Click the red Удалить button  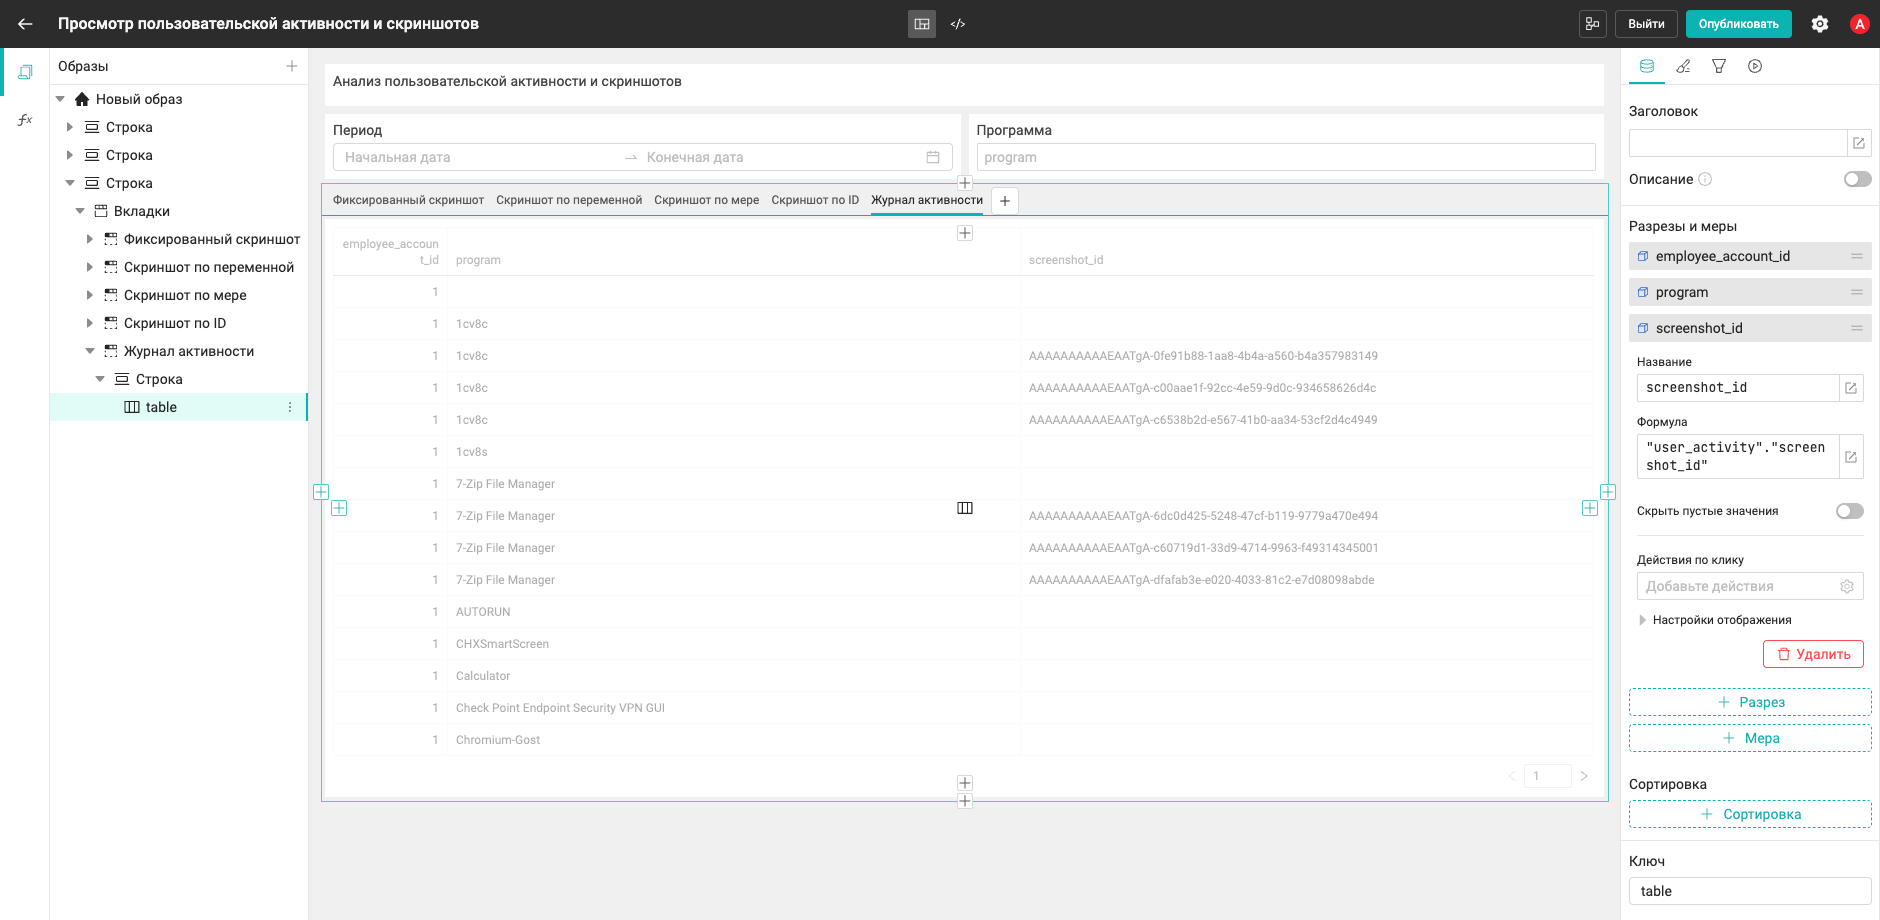(x=1813, y=654)
